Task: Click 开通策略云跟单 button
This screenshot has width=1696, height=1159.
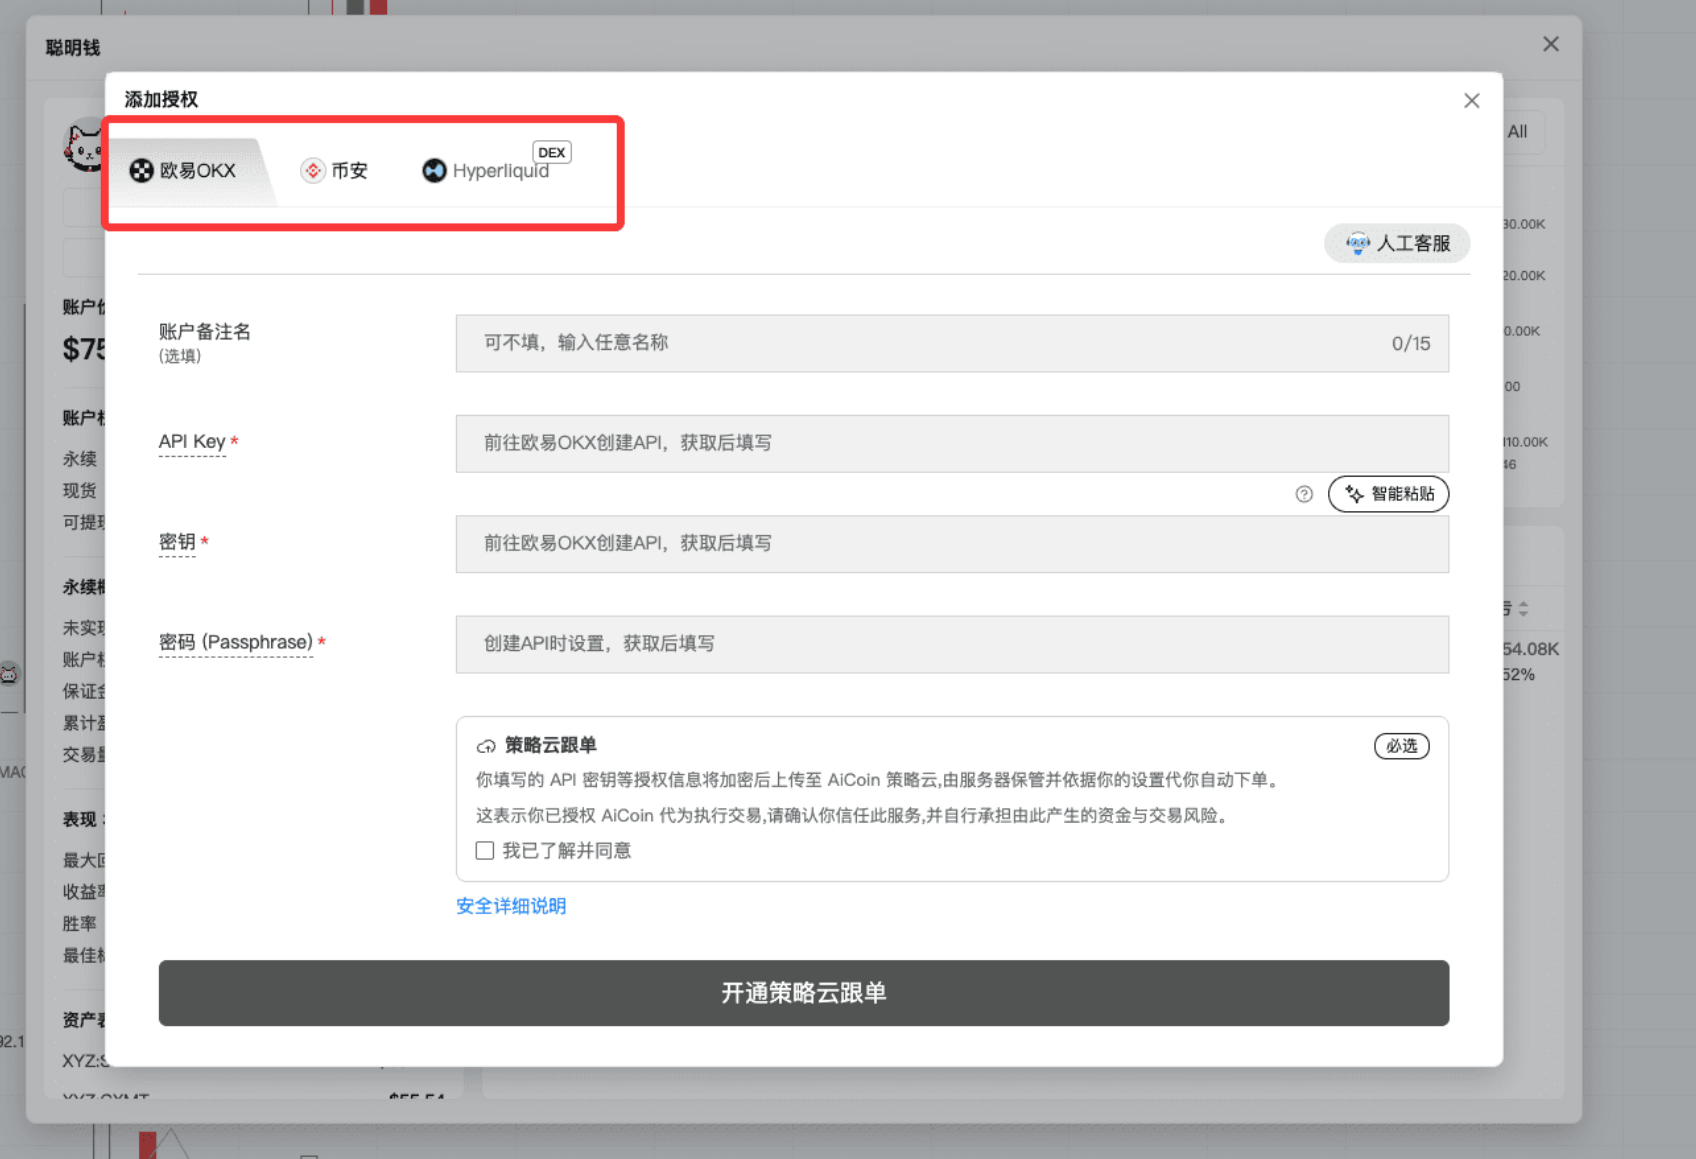Action: coord(803,993)
